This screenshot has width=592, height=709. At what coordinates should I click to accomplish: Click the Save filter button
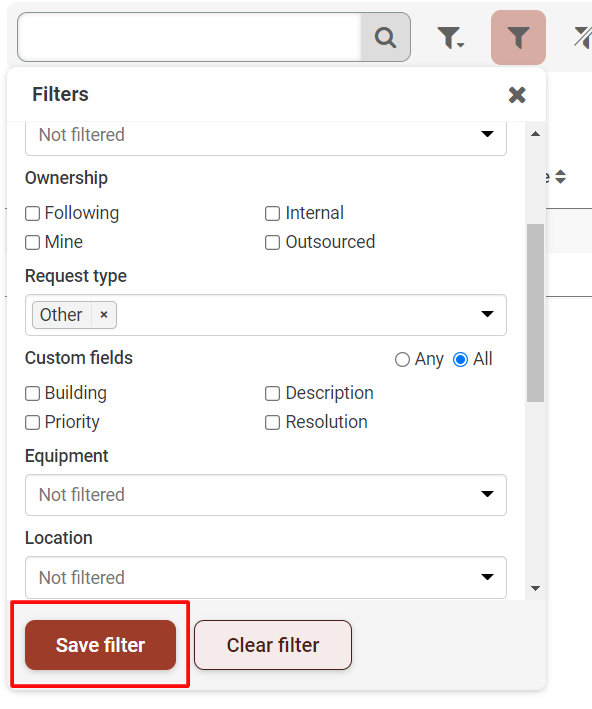(x=100, y=645)
